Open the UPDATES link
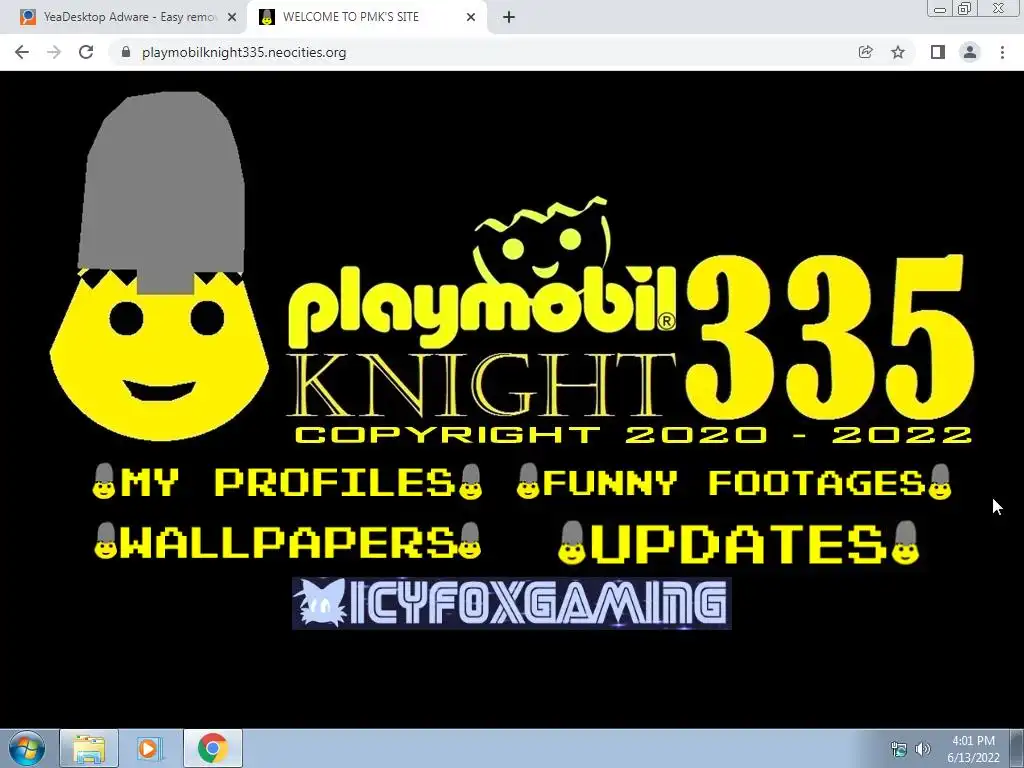This screenshot has width=1024, height=768. 739,543
